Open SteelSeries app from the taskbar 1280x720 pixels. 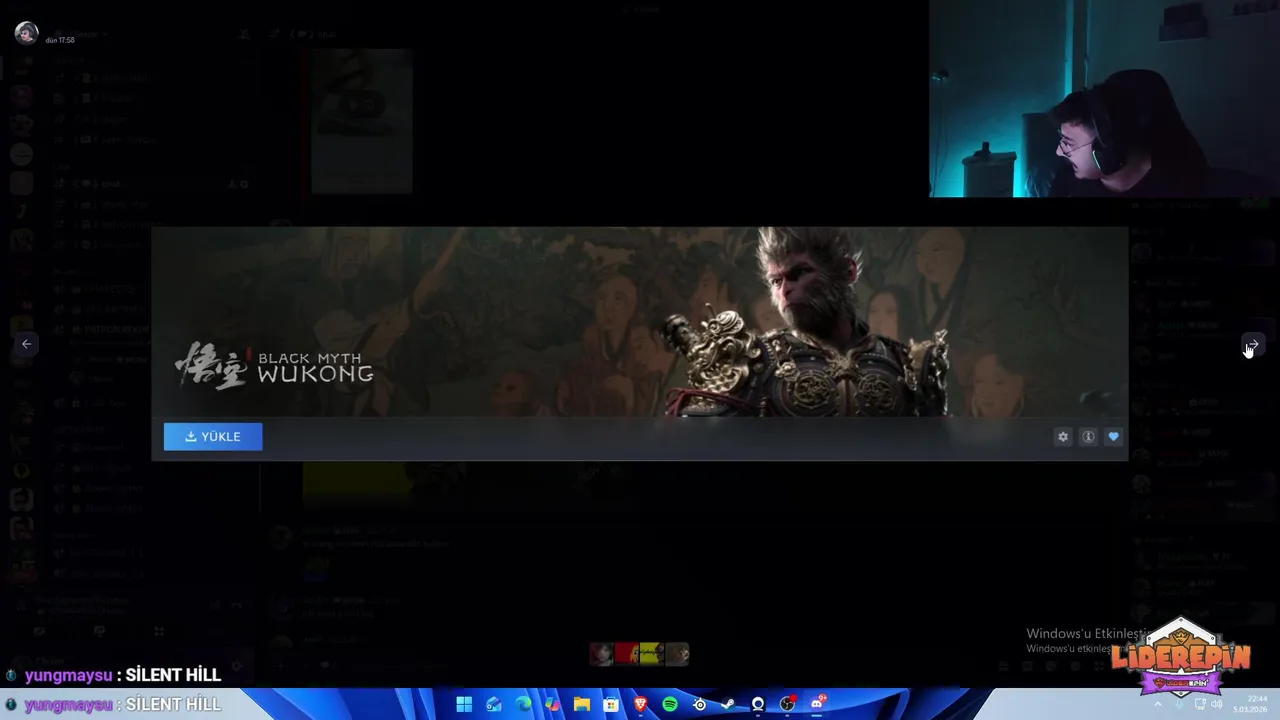699,704
